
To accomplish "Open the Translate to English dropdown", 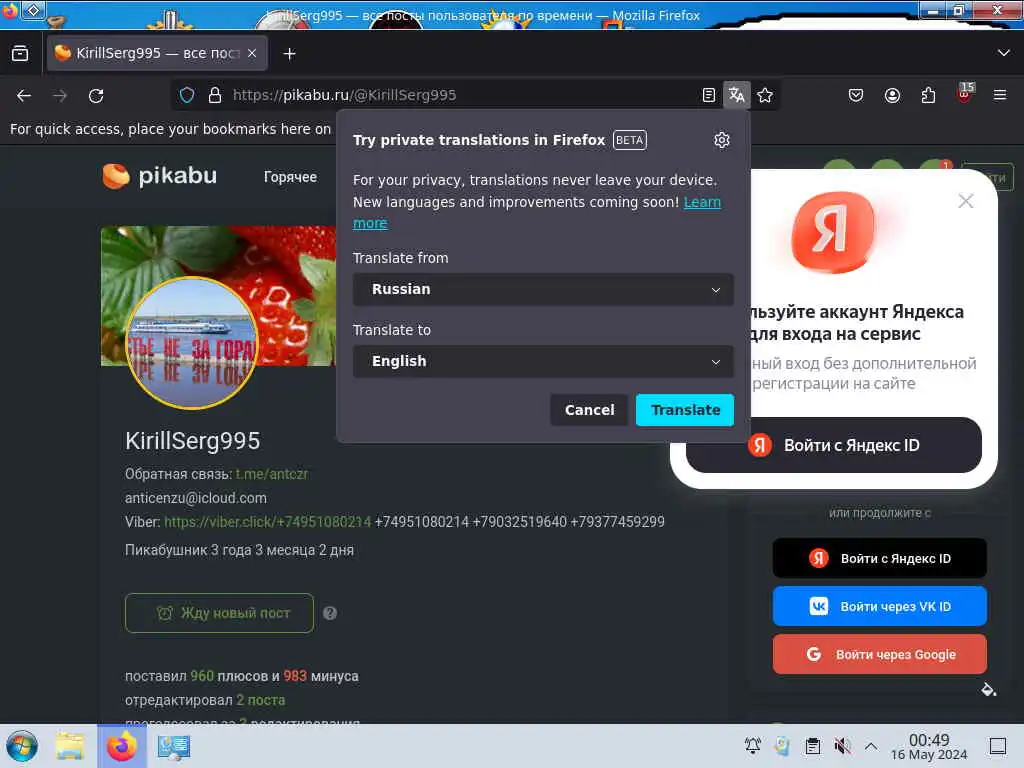I will pos(543,361).
